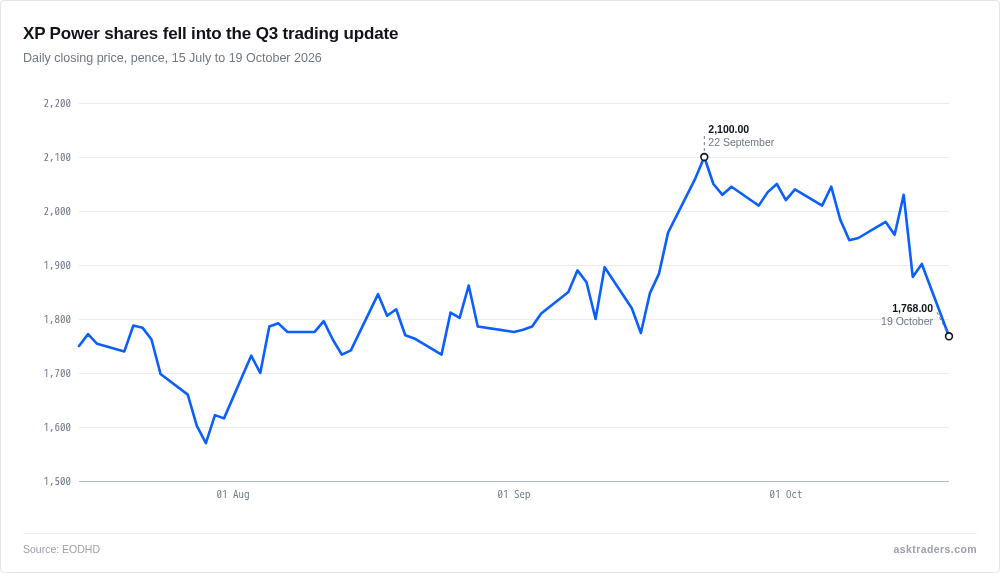Screen dimensions: 1000x573
Task: Click the 2,000 y-axis tick label
Action: (x=57, y=211)
